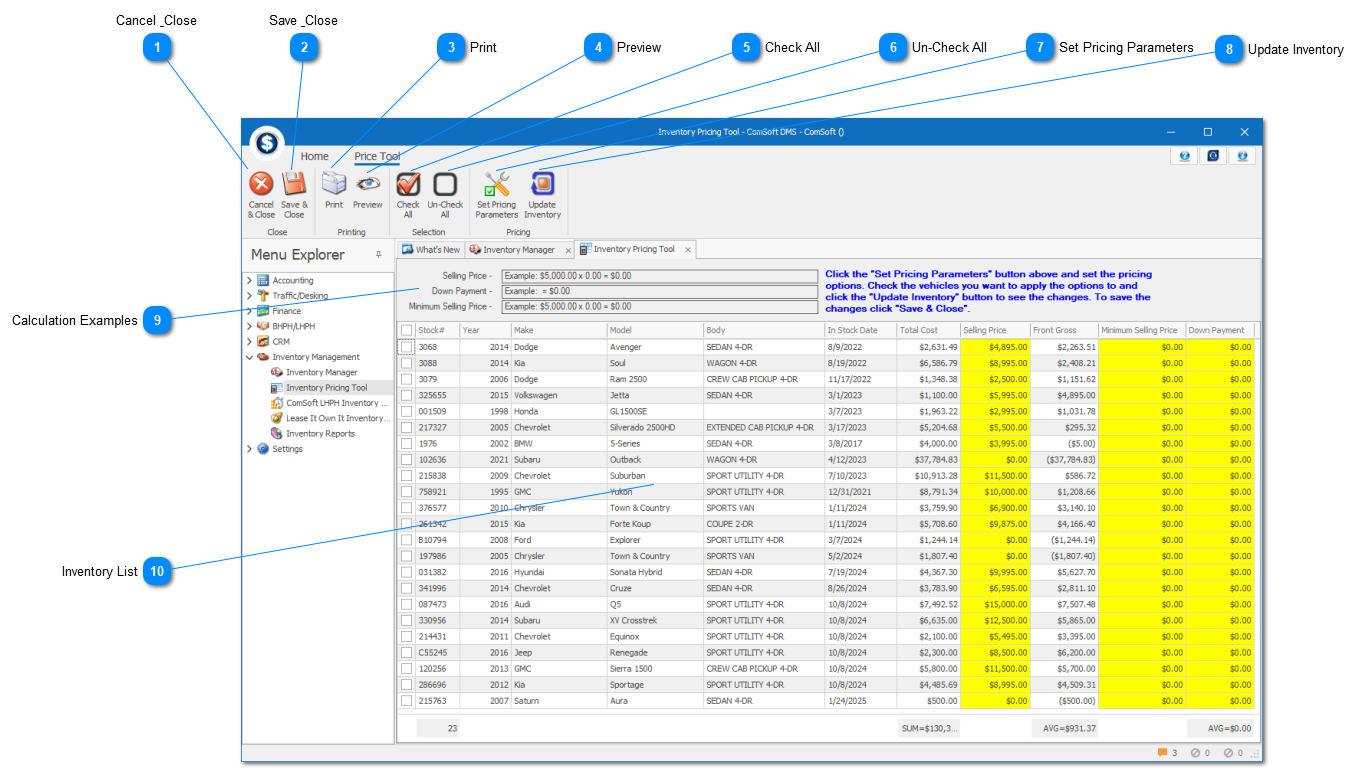Click the Silverado 2500HD model cell
Image resolution: width=1360 pixels, height=771 pixels.
click(655, 427)
